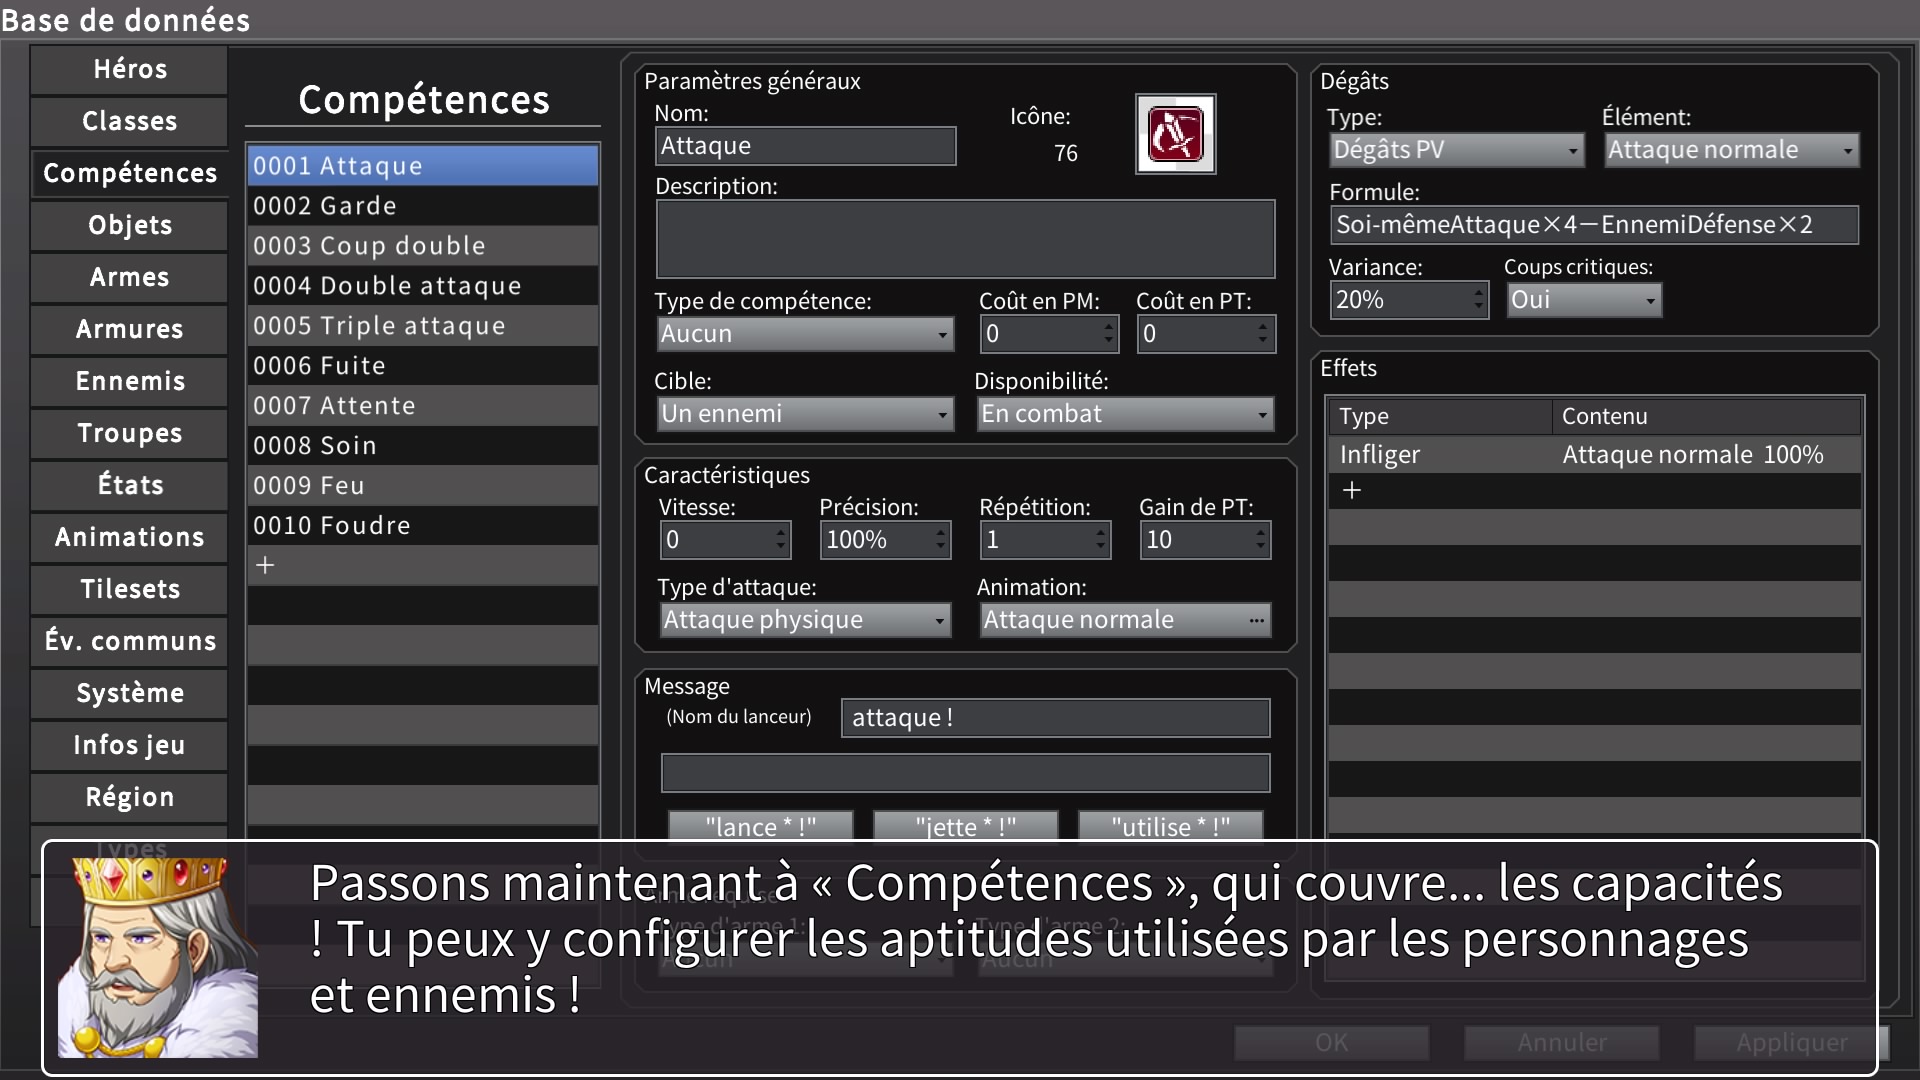The width and height of the screenshot is (1920, 1080).
Task: Click the Répétition spinner field
Action: pos(1045,540)
